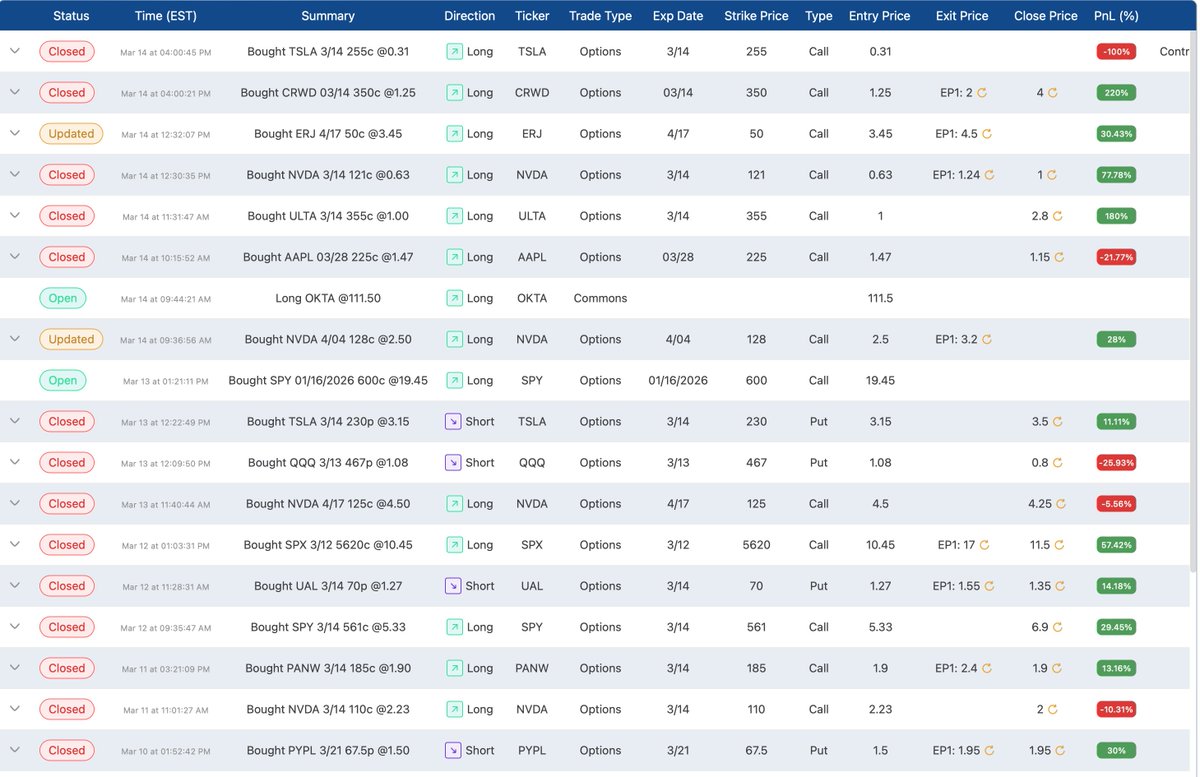Click the 220% PnL badge
The image size is (1200, 777).
coord(1116,92)
